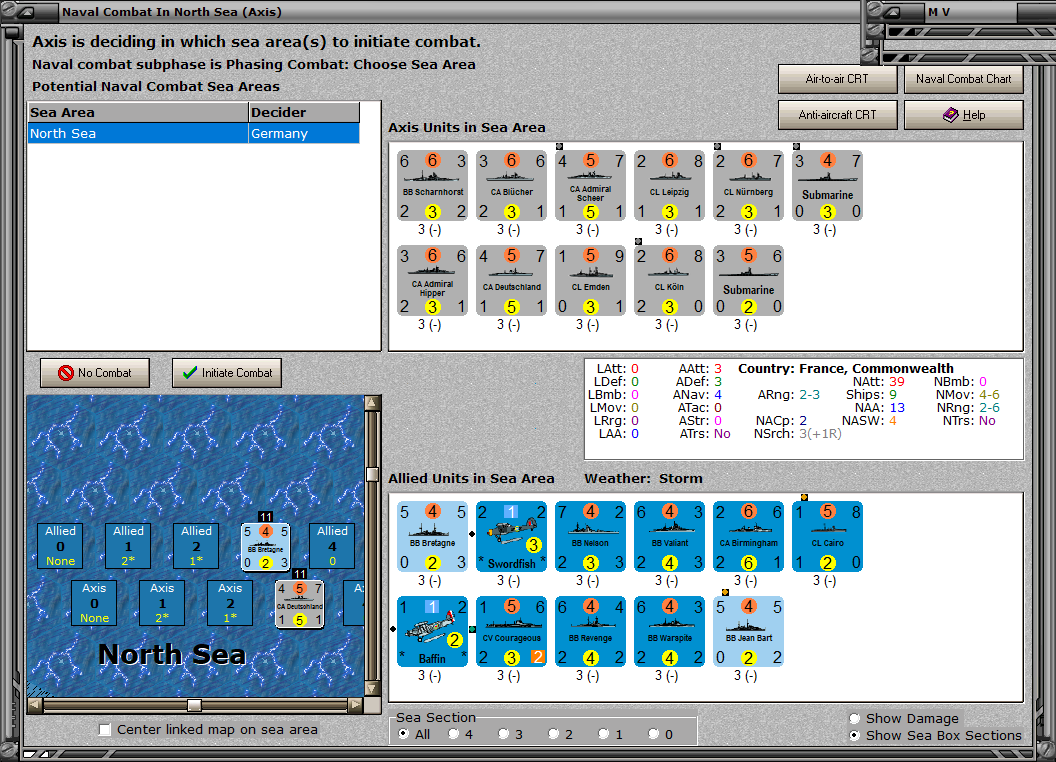The width and height of the screenshot is (1056, 762).
Task: Choose the CA Deutschland counter in Axis units
Action: (511, 281)
